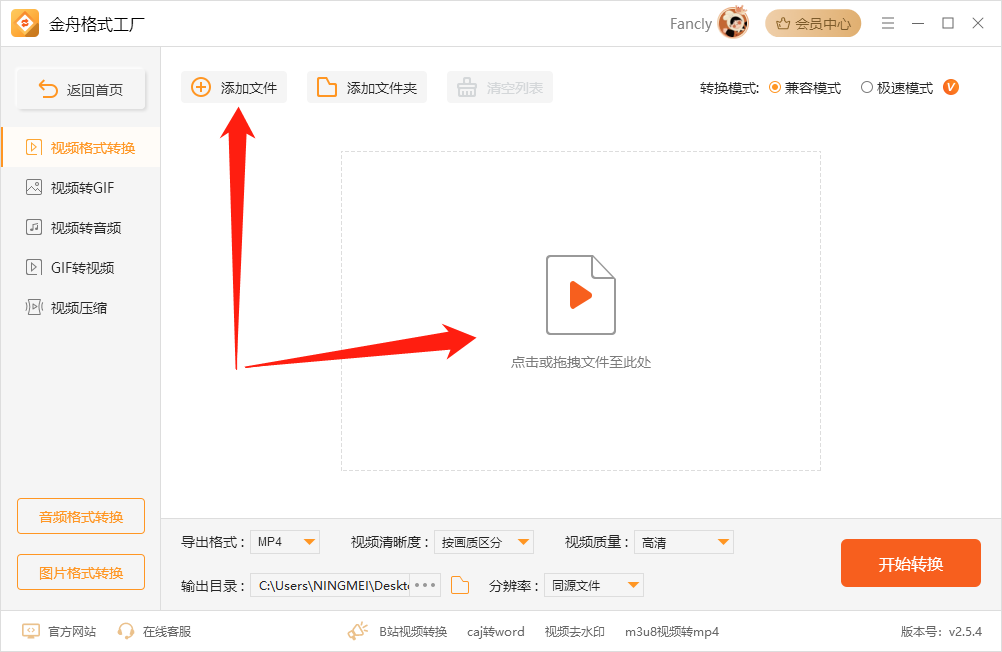Click the video file play icon in drop area

tap(580, 295)
